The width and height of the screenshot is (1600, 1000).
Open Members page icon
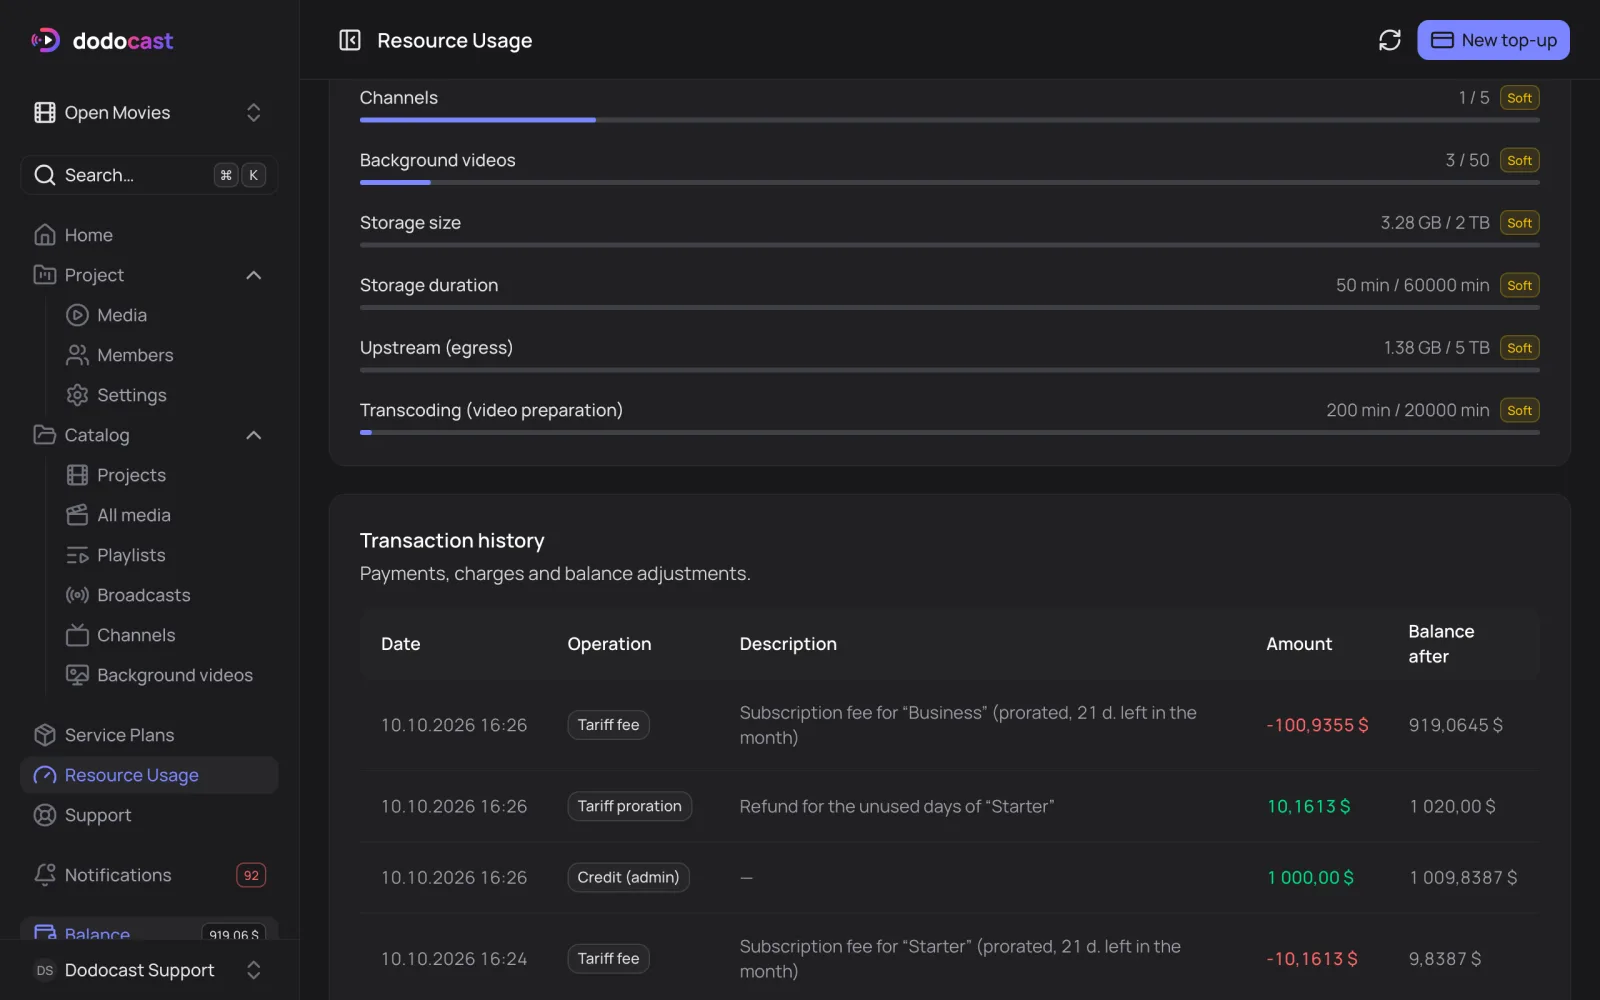tap(77, 355)
